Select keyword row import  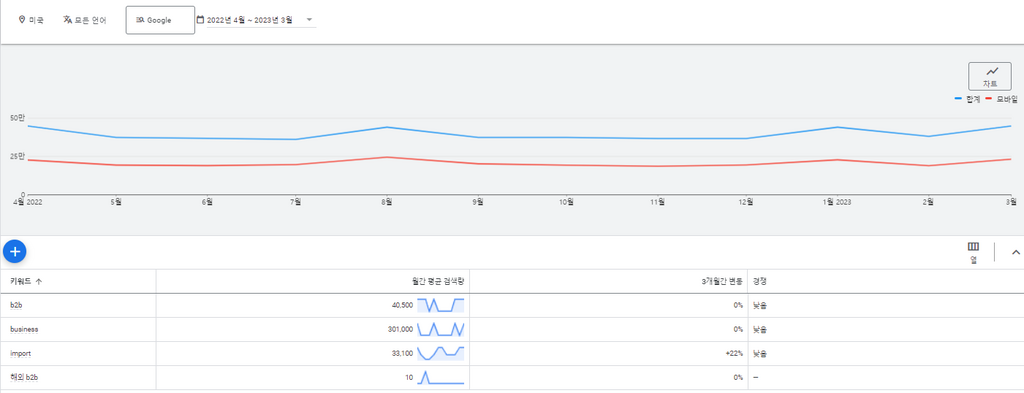point(512,354)
